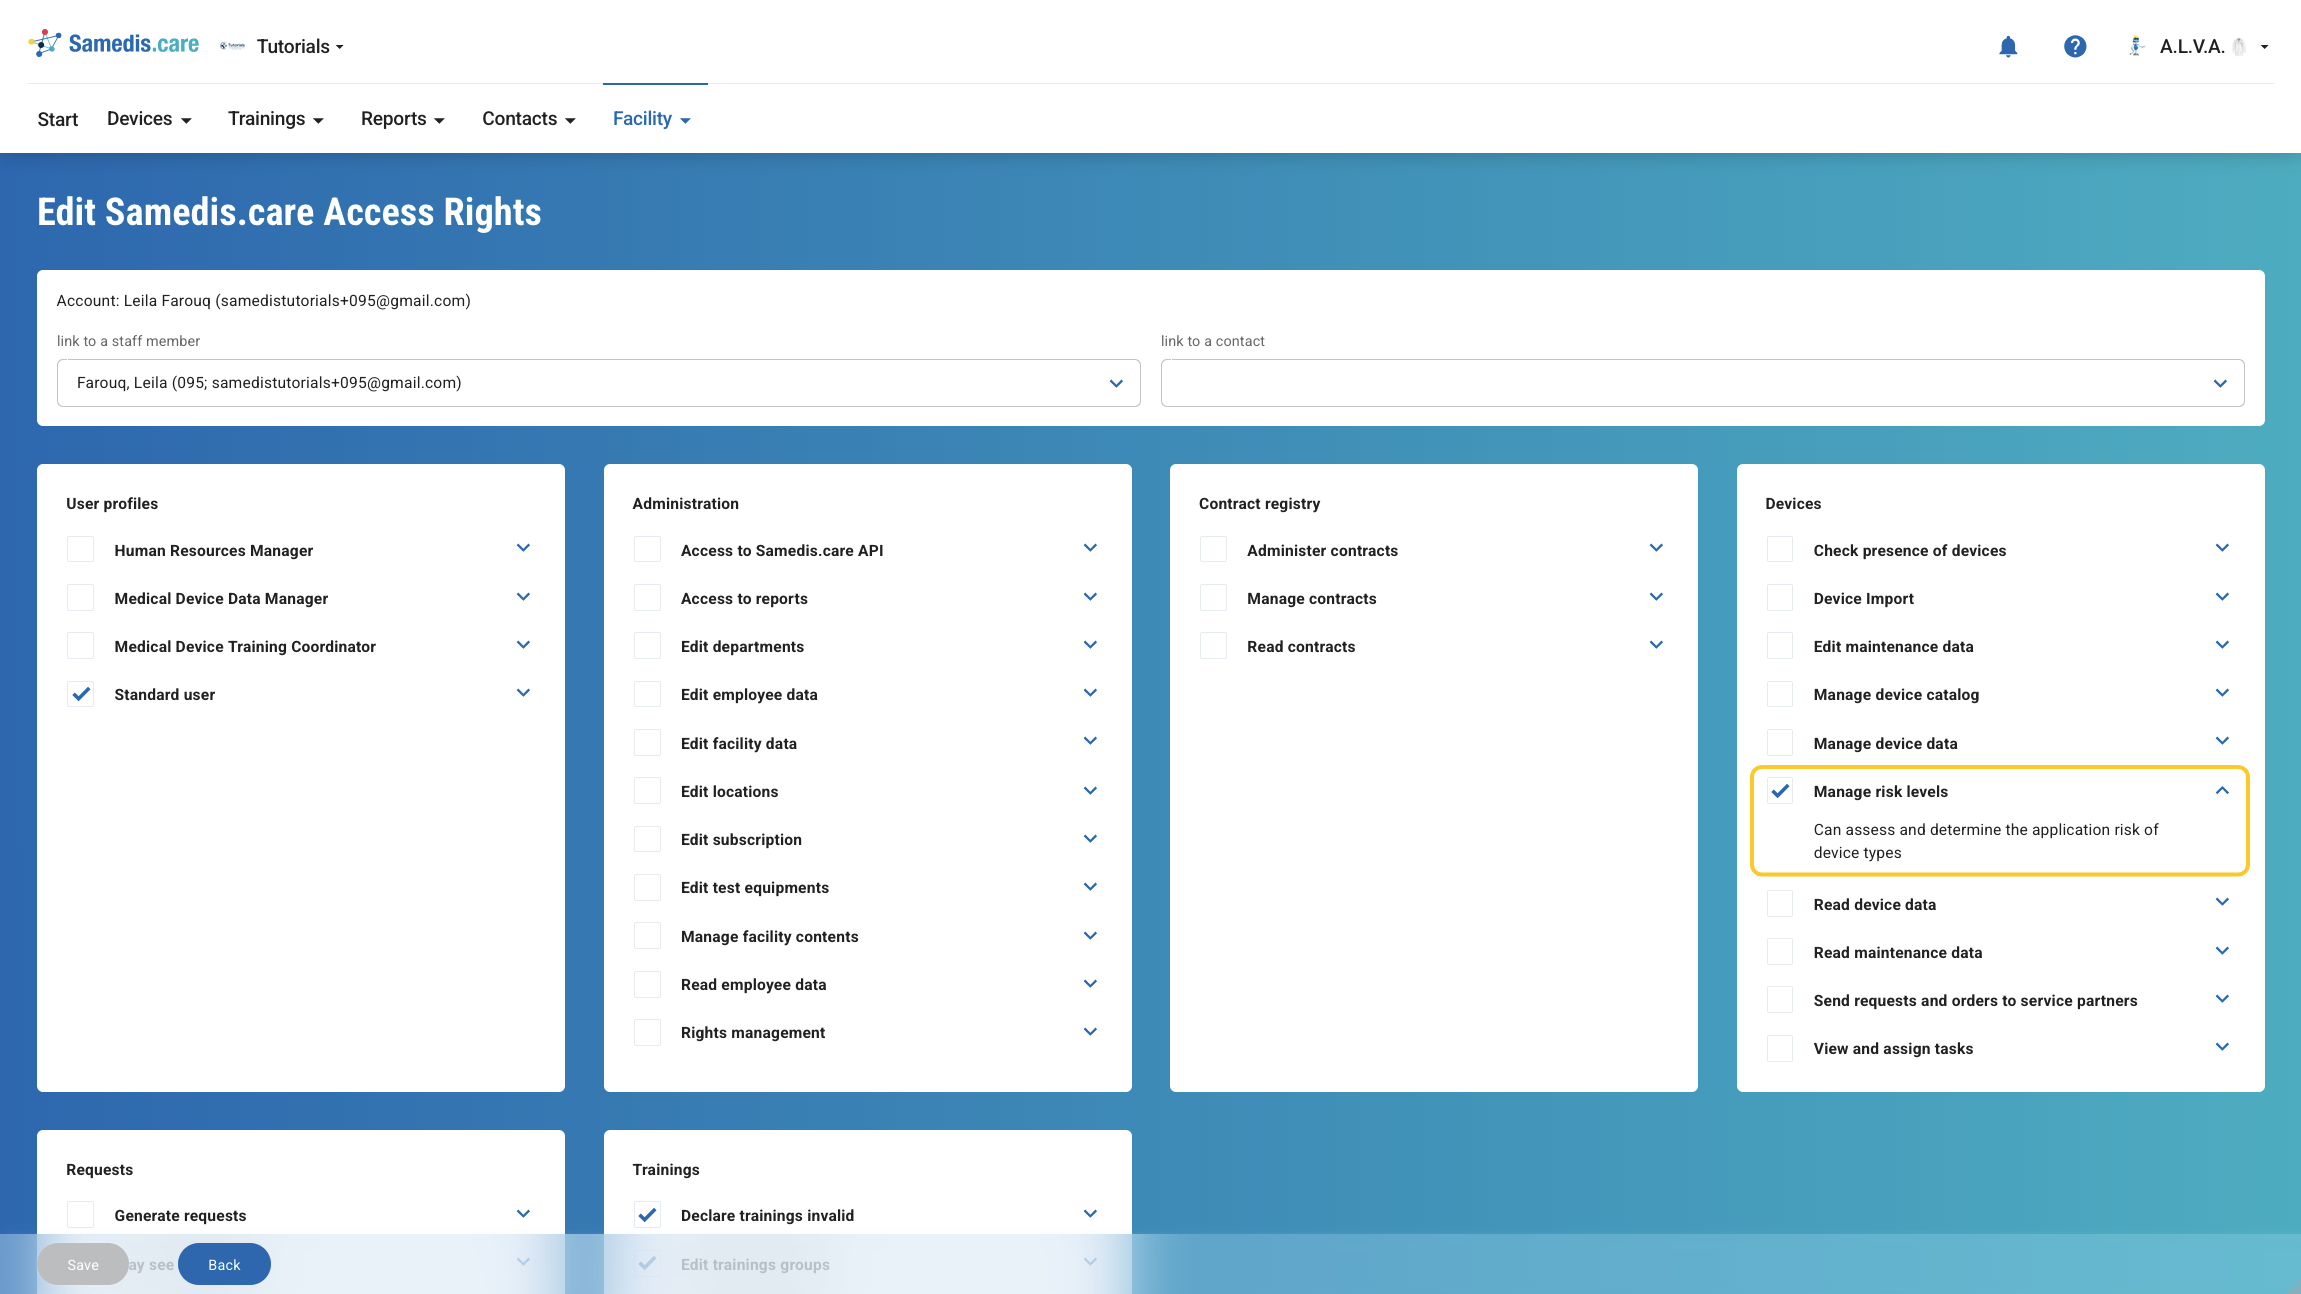Collapse Manage risk levels description
Screen dimensions: 2301x1294
tap(2222, 790)
